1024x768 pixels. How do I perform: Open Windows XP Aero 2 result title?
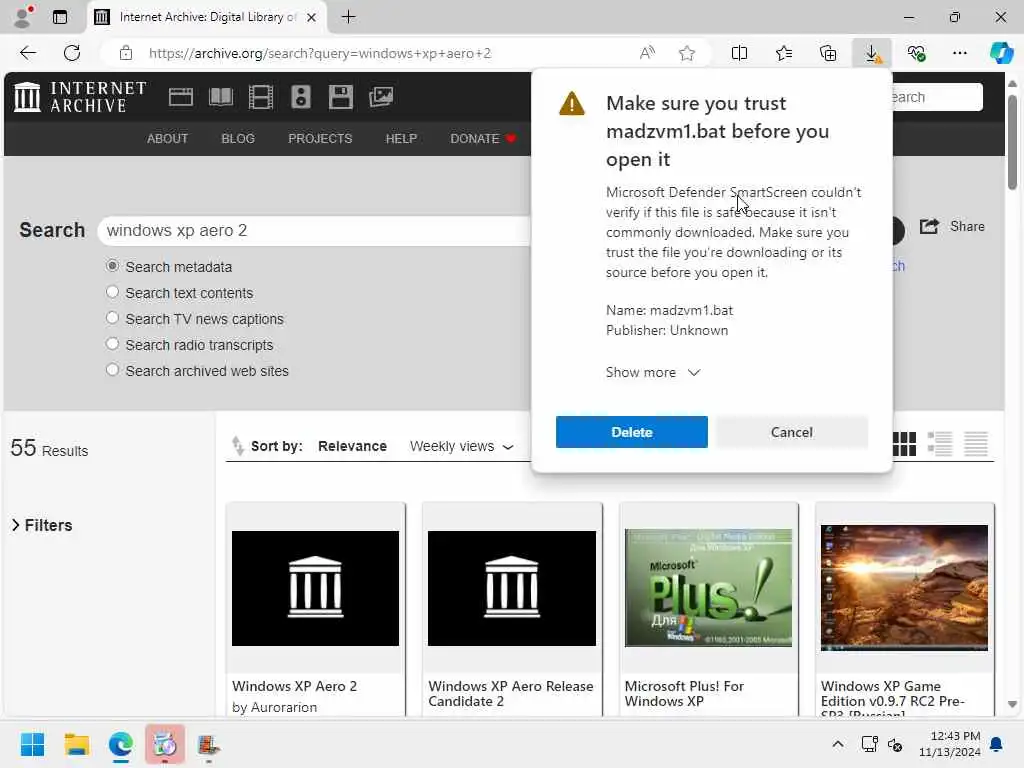(295, 686)
